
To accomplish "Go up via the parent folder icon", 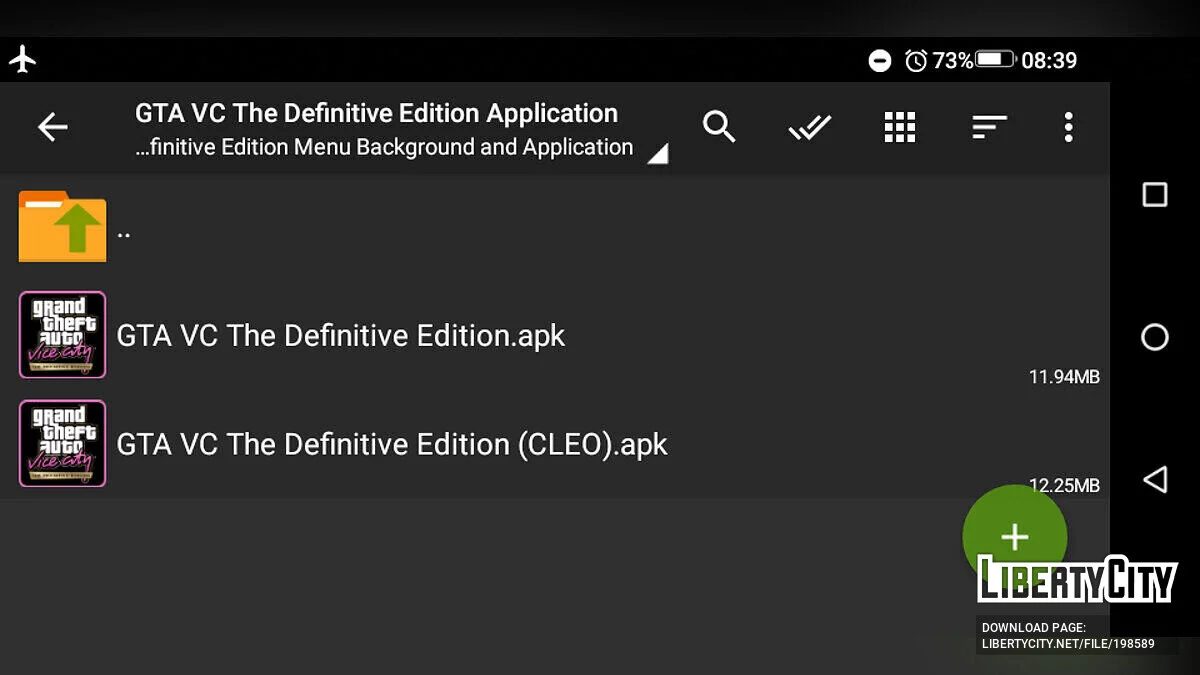I will [62, 227].
